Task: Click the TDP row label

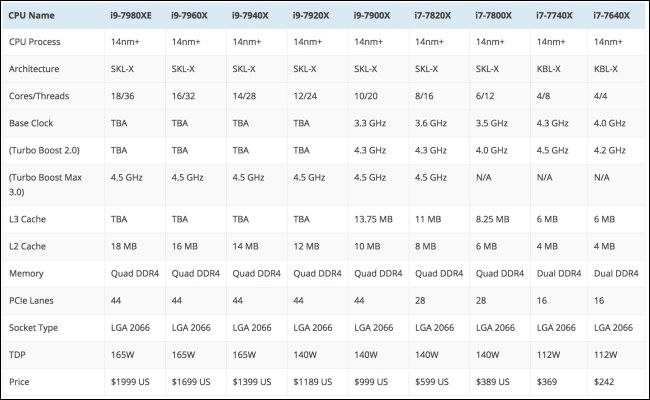Action: (17, 354)
